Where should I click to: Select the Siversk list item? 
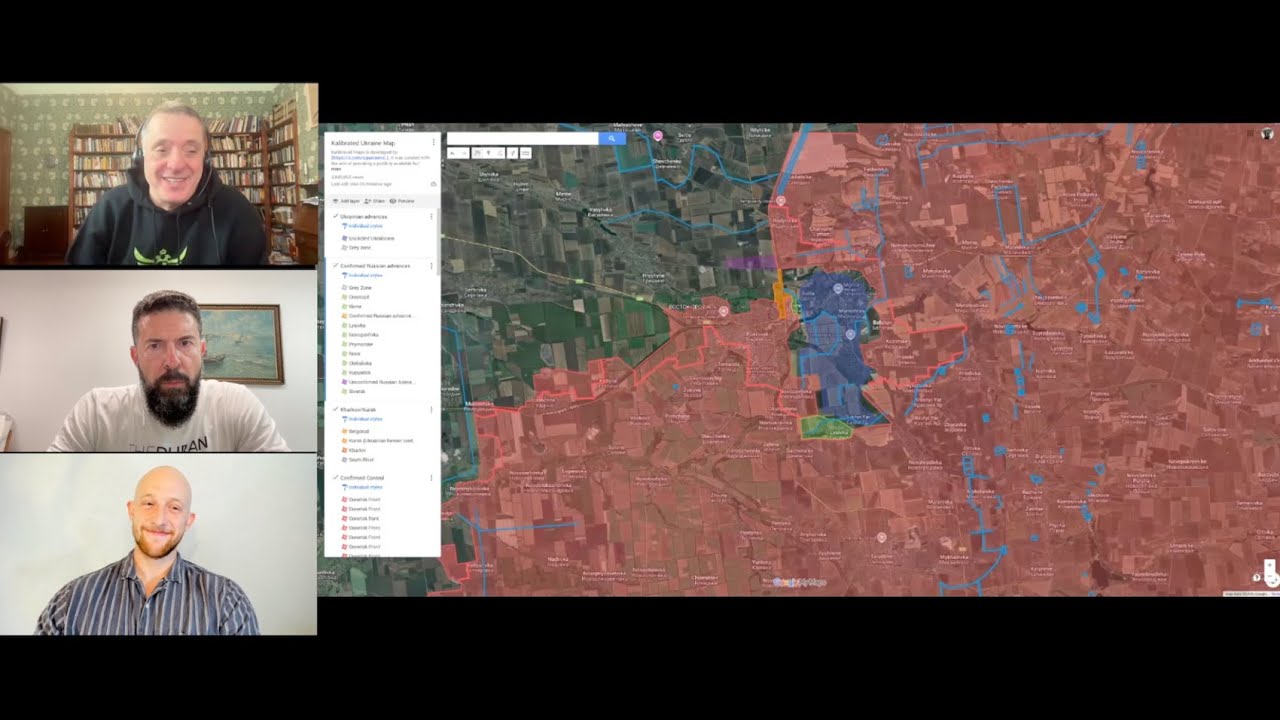[358, 391]
